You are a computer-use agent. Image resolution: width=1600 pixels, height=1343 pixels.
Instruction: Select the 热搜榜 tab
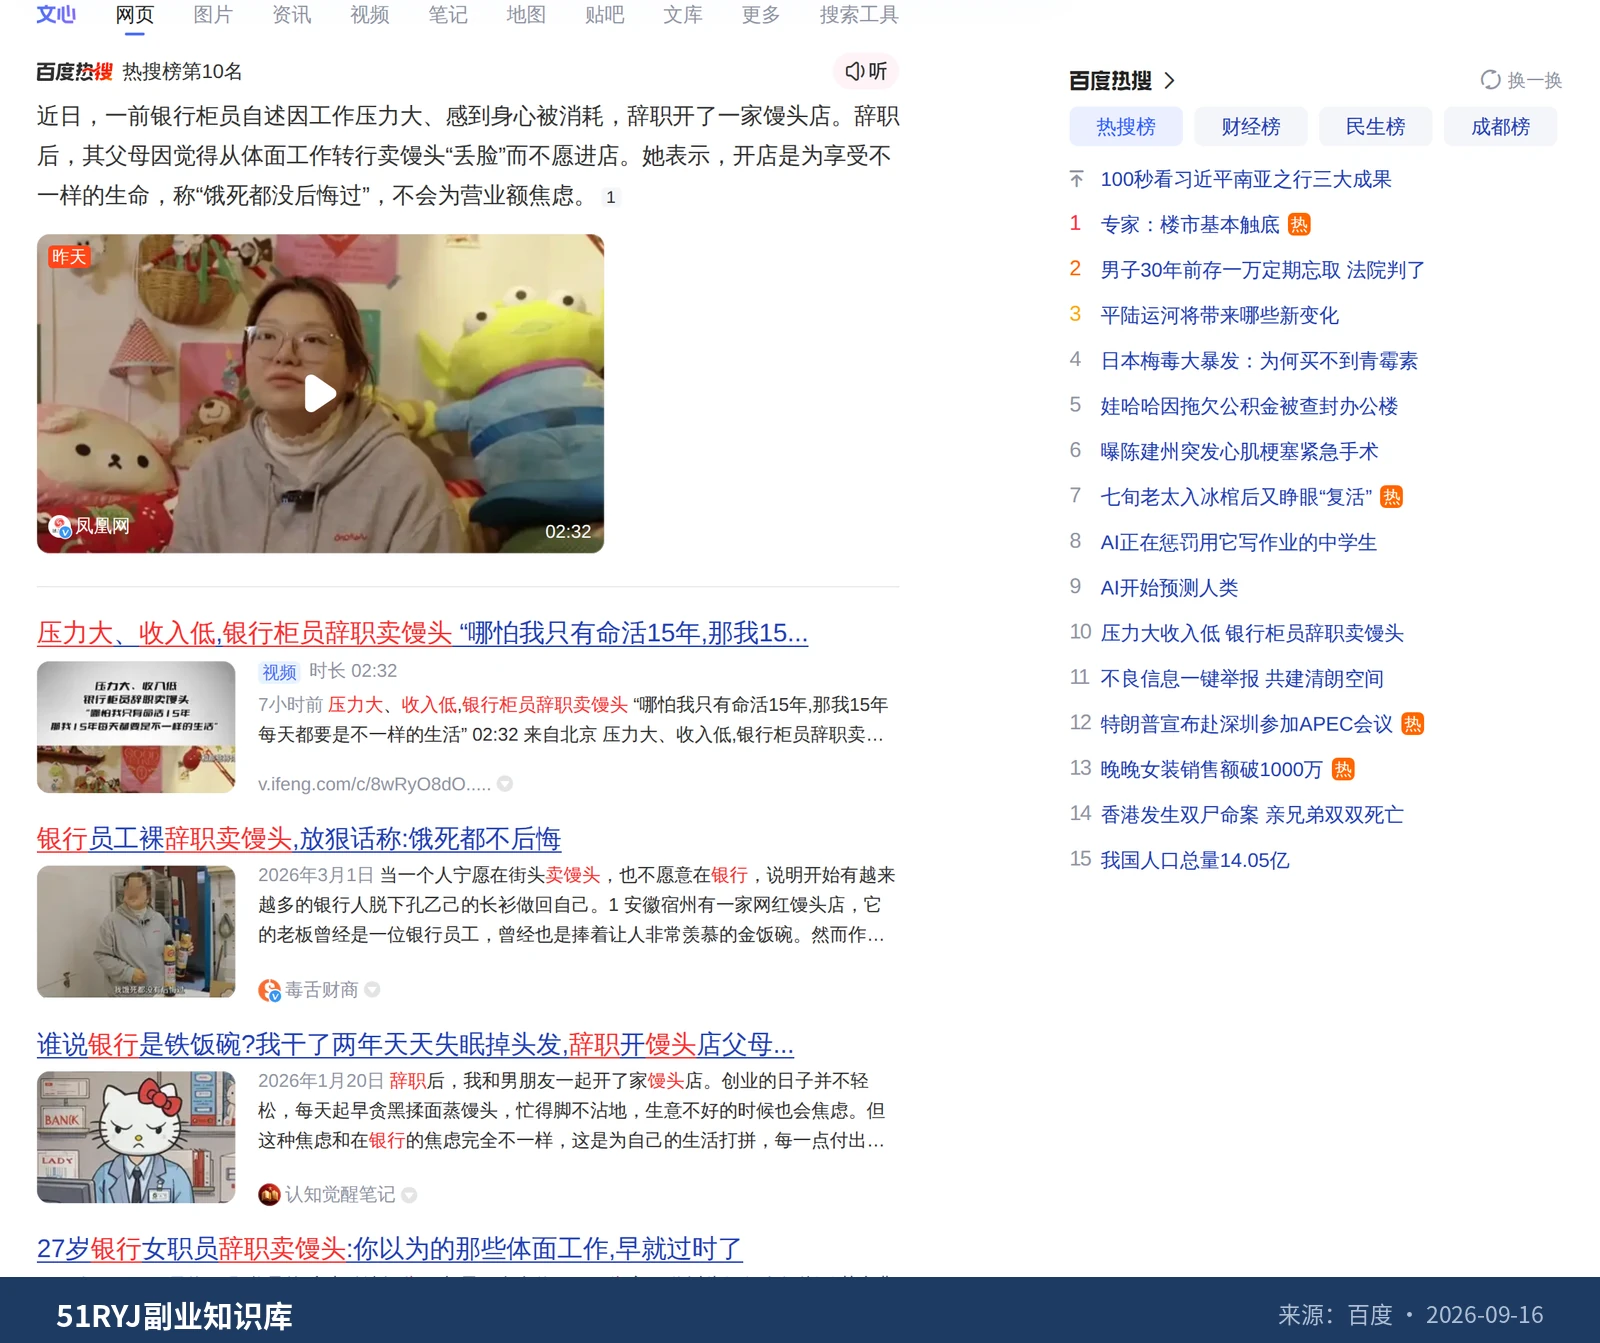point(1126,127)
